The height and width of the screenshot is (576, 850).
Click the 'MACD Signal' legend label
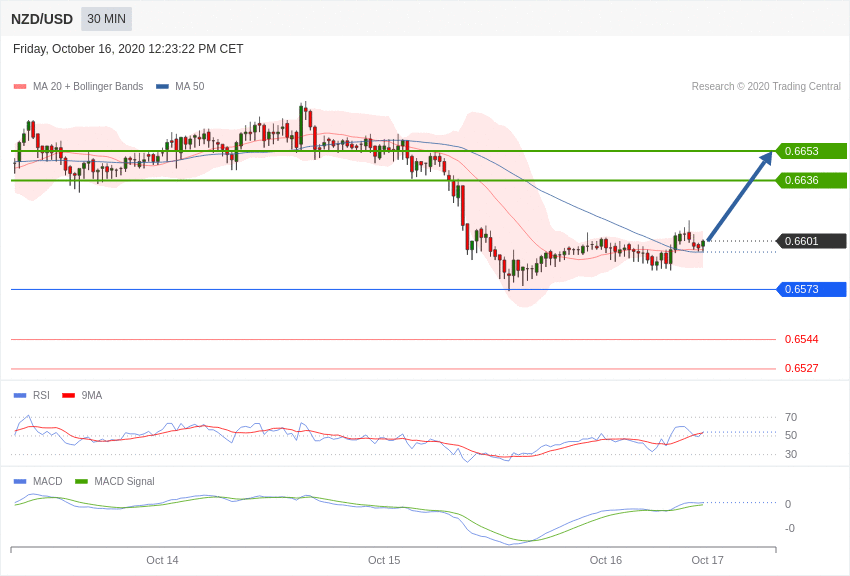coord(124,482)
